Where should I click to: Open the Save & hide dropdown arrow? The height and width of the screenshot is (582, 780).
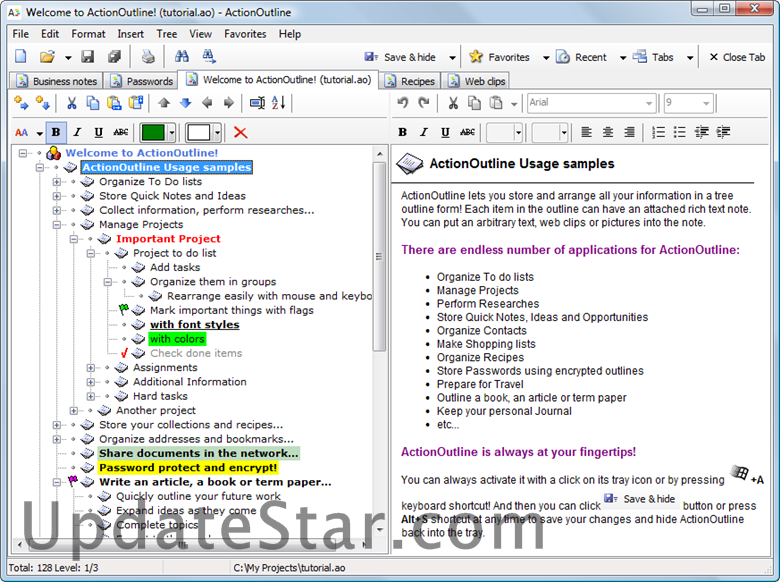pos(452,58)
